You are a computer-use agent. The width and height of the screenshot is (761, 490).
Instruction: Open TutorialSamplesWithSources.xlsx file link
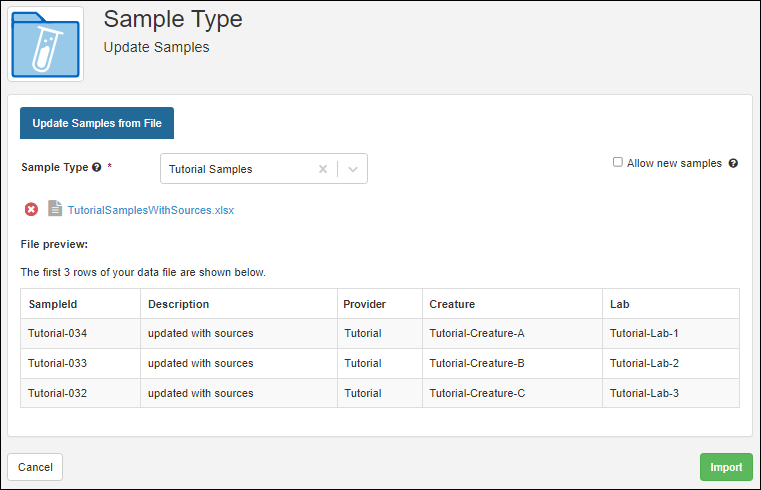151,210
